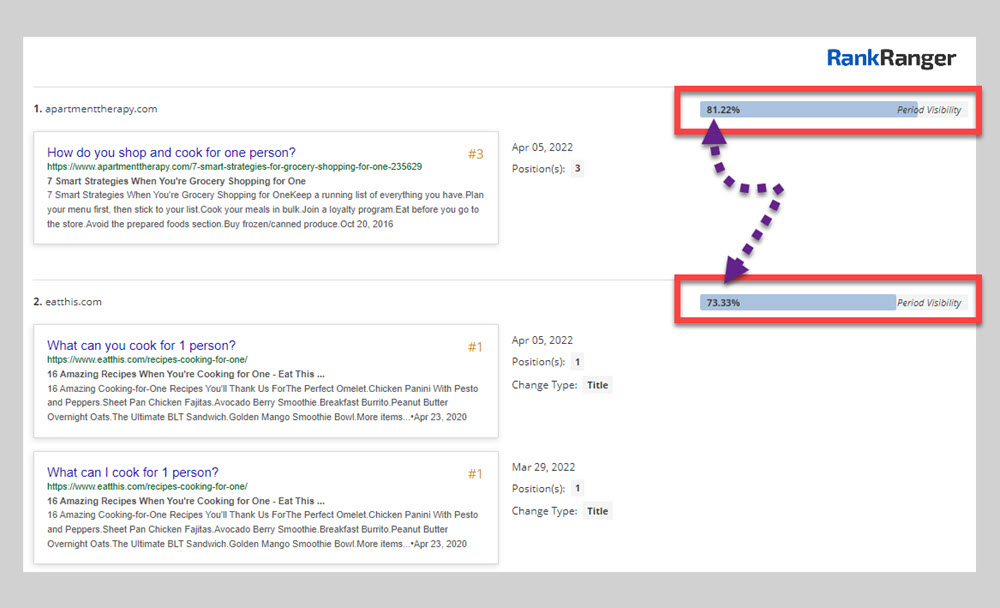
Task: Click '7 Smart Strategies' snippet title
Action: tap(176, 181)
